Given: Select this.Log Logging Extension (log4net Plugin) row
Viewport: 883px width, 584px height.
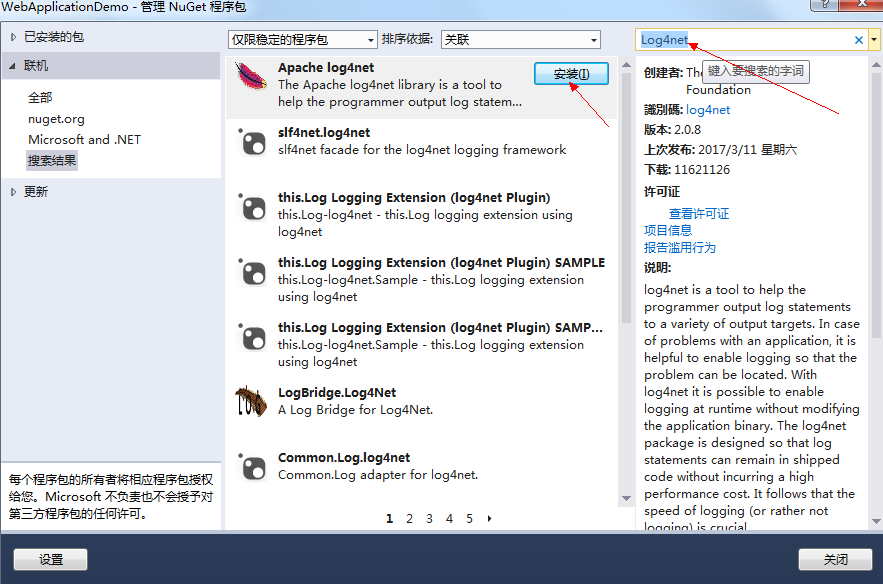Looking at the screenshot, I should [x=421, y=215].
